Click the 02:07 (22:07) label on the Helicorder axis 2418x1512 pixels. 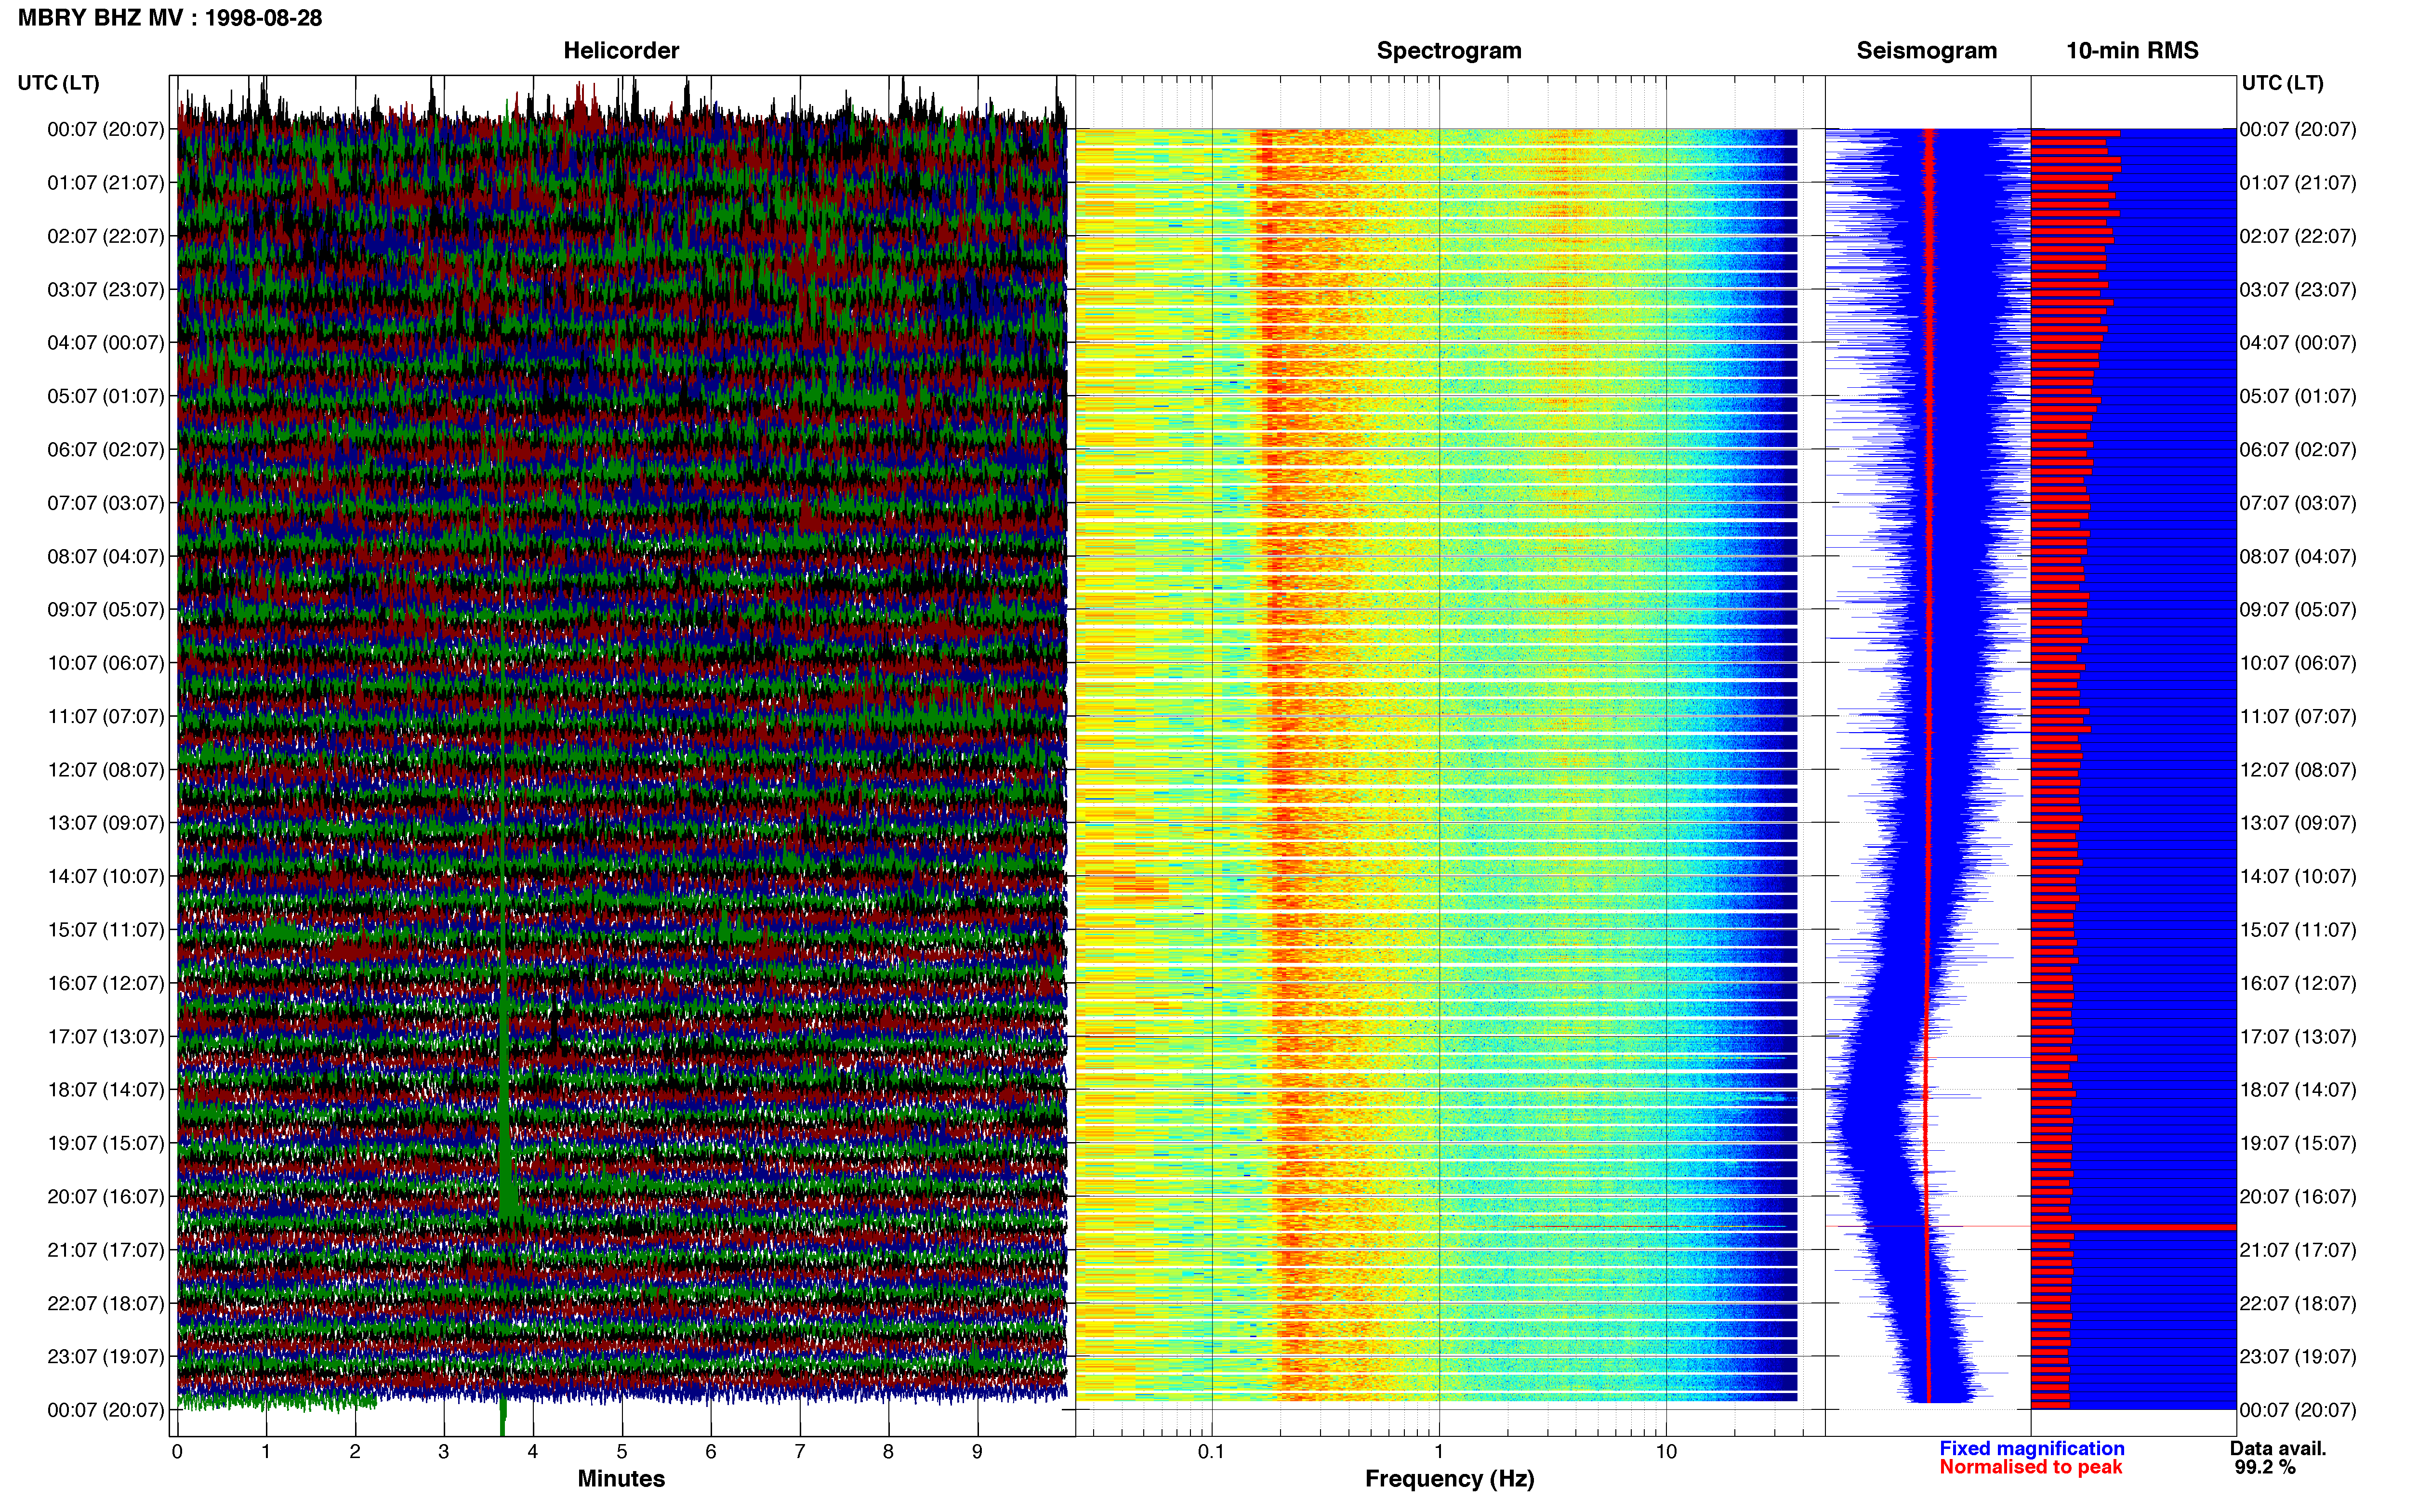(106, 236)
